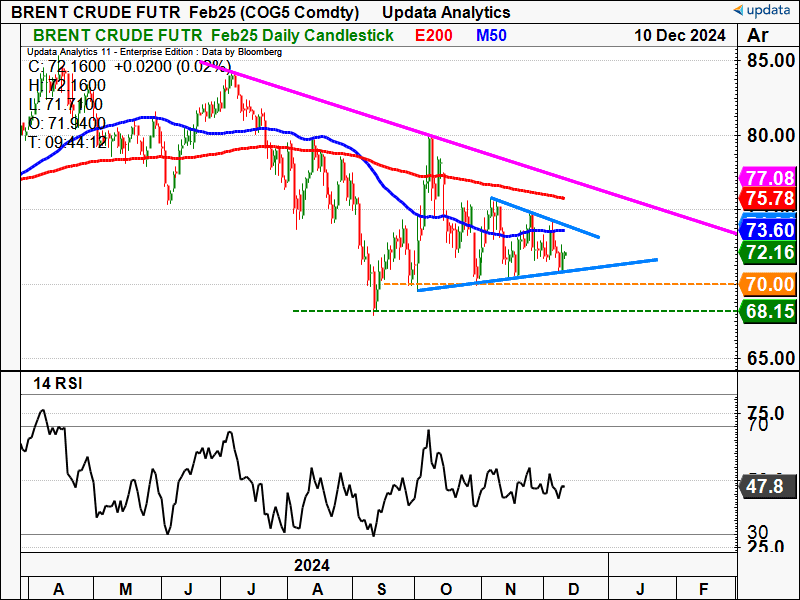
Task: Select the magenta 77.08 trendline price tag
Action: point(768,178)
